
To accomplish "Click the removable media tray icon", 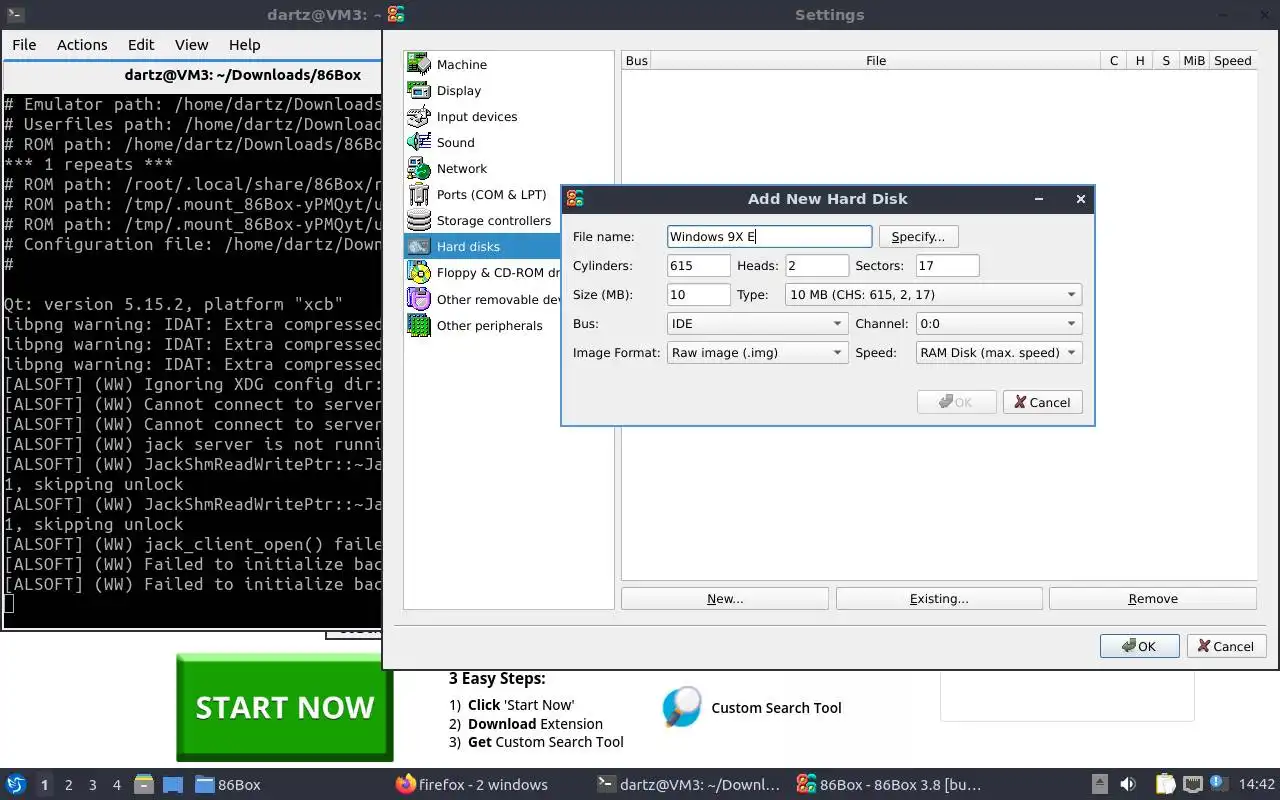I will pos(1099,784).
